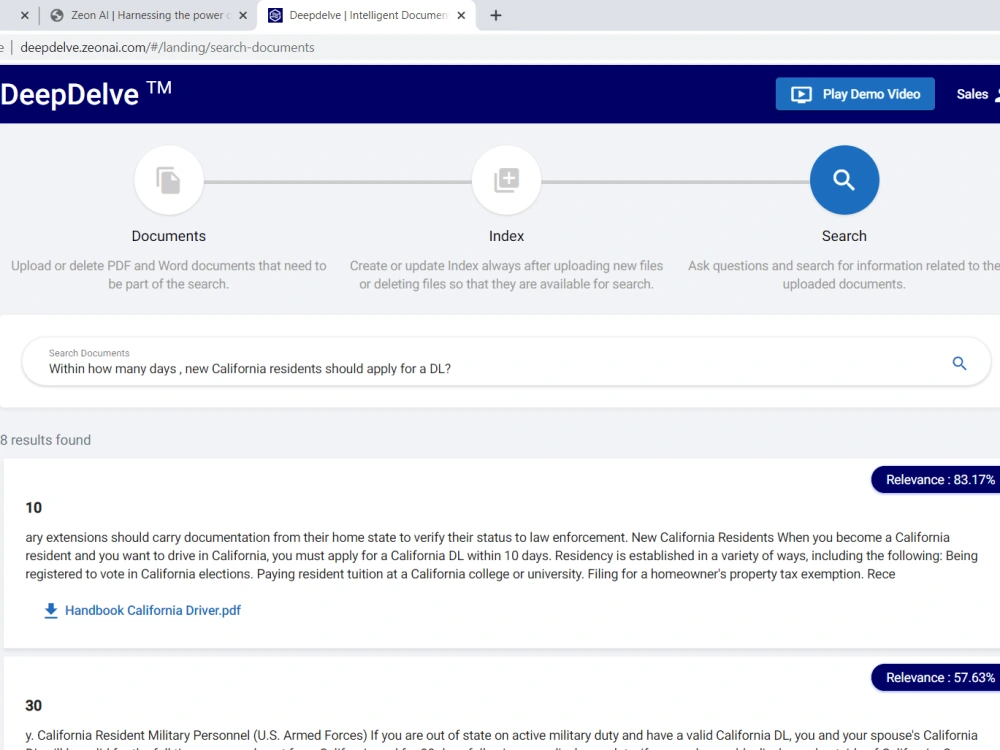Click the video icon in Play Demo Video
Screen dimensions: 1000x750
pos(802,94)
